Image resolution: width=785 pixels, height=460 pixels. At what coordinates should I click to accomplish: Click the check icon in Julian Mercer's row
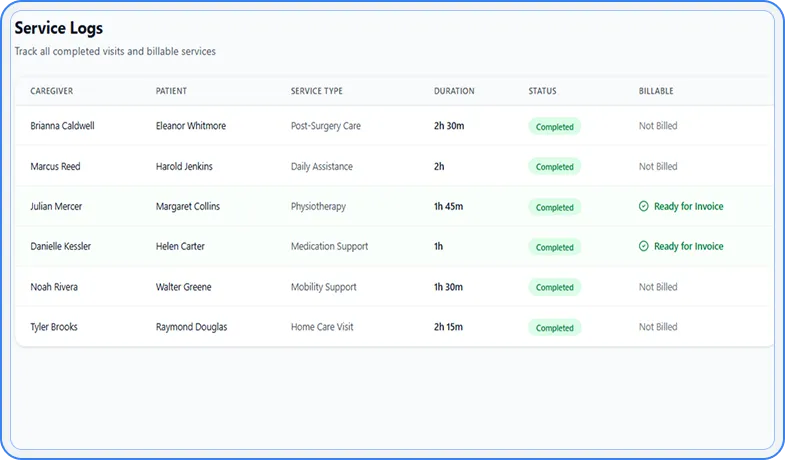coord(644,207)
